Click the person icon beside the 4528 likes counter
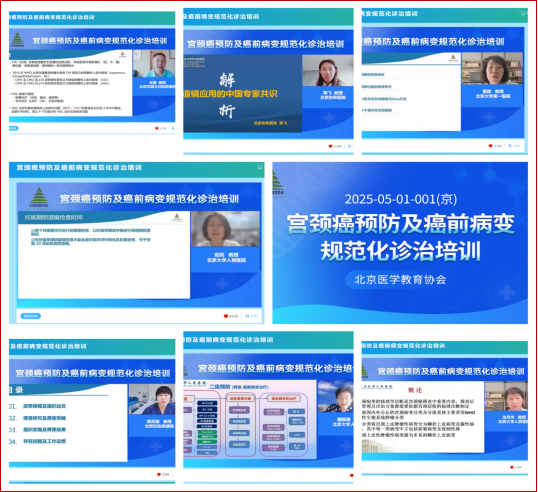Screen dimensions: 538x492 [x=247, y=316]
